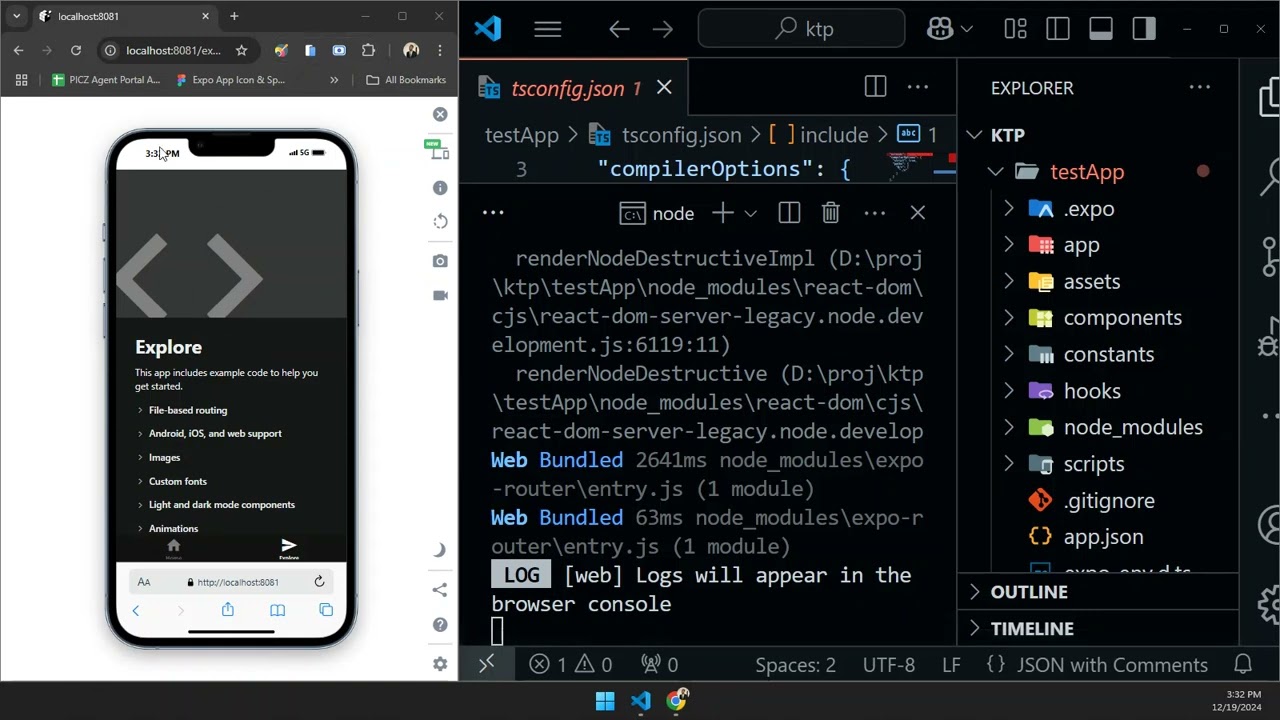The image size is (1280, 720).
Task: Open Chrome extensions puzzle icon
Action: 368,50
